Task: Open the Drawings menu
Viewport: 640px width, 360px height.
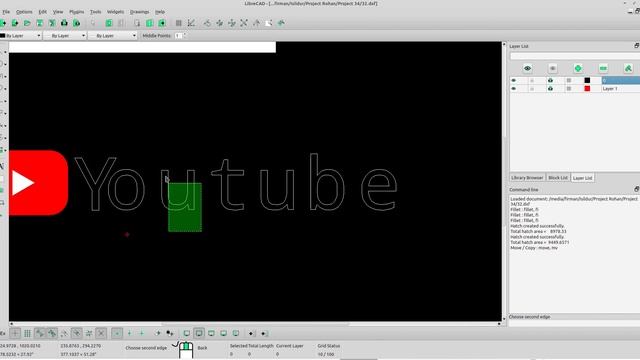Action: [140, 12]
